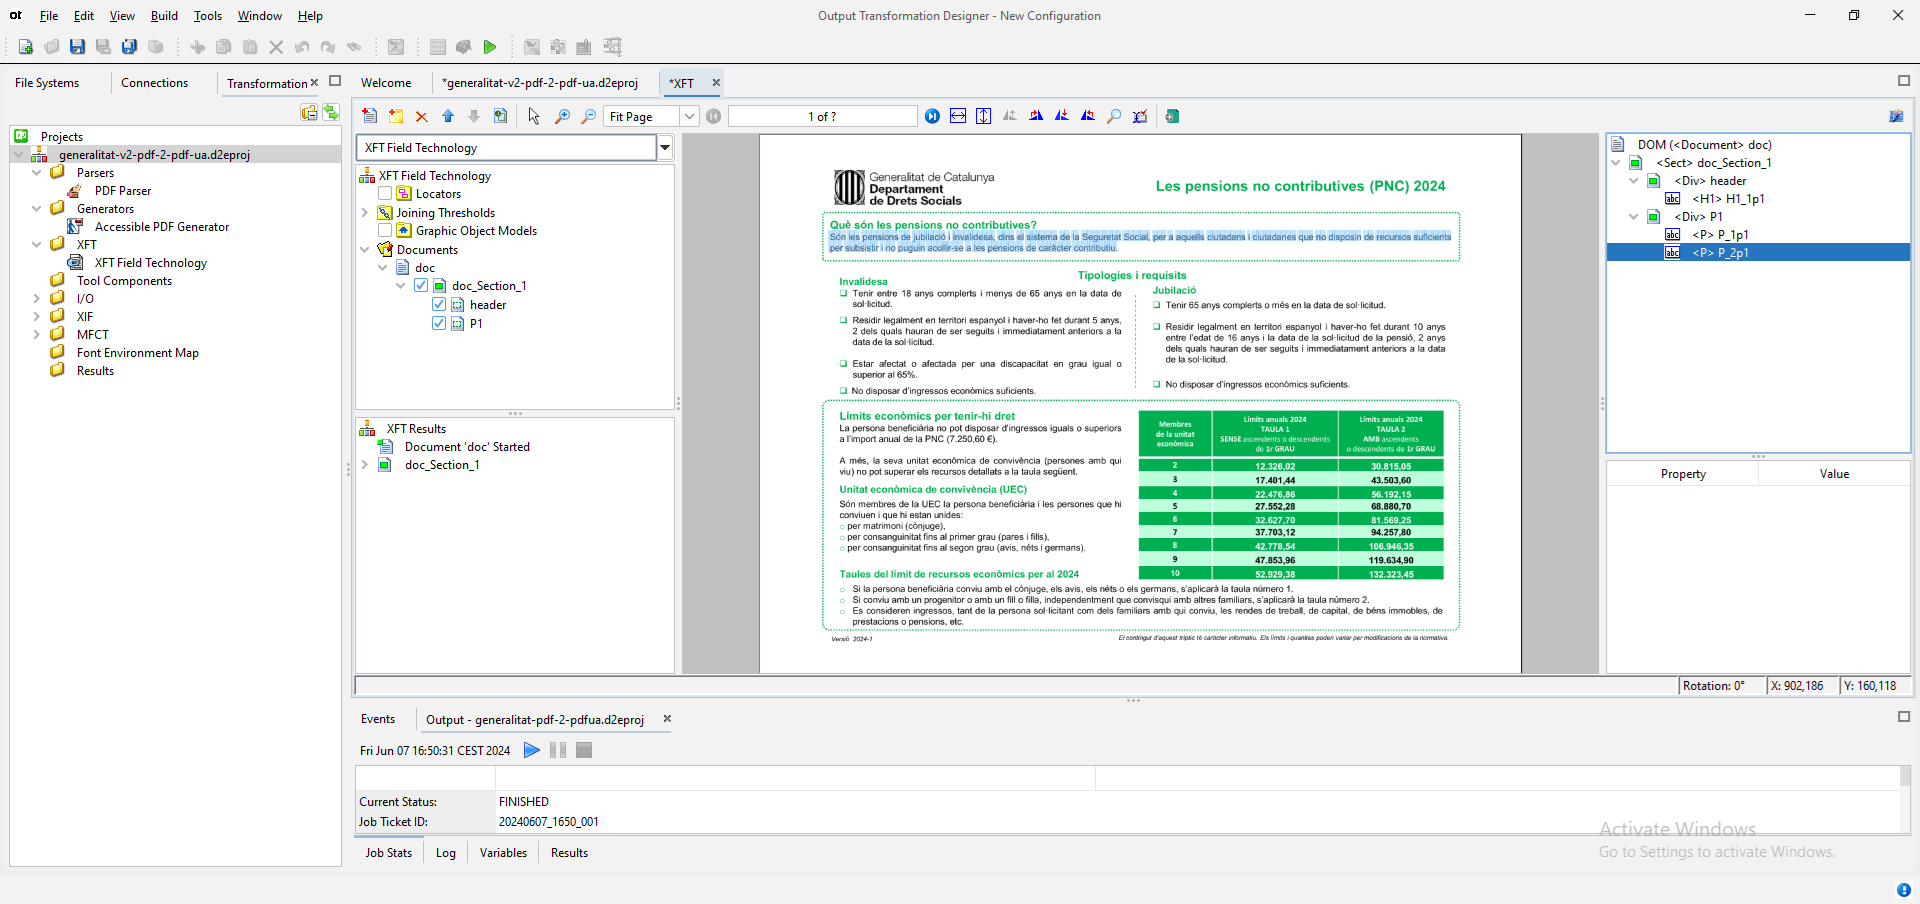The height and width of the screenshot is (904, 1920).
Task: Click the blue move up arrow icon
Action: (x=448, y=117)
